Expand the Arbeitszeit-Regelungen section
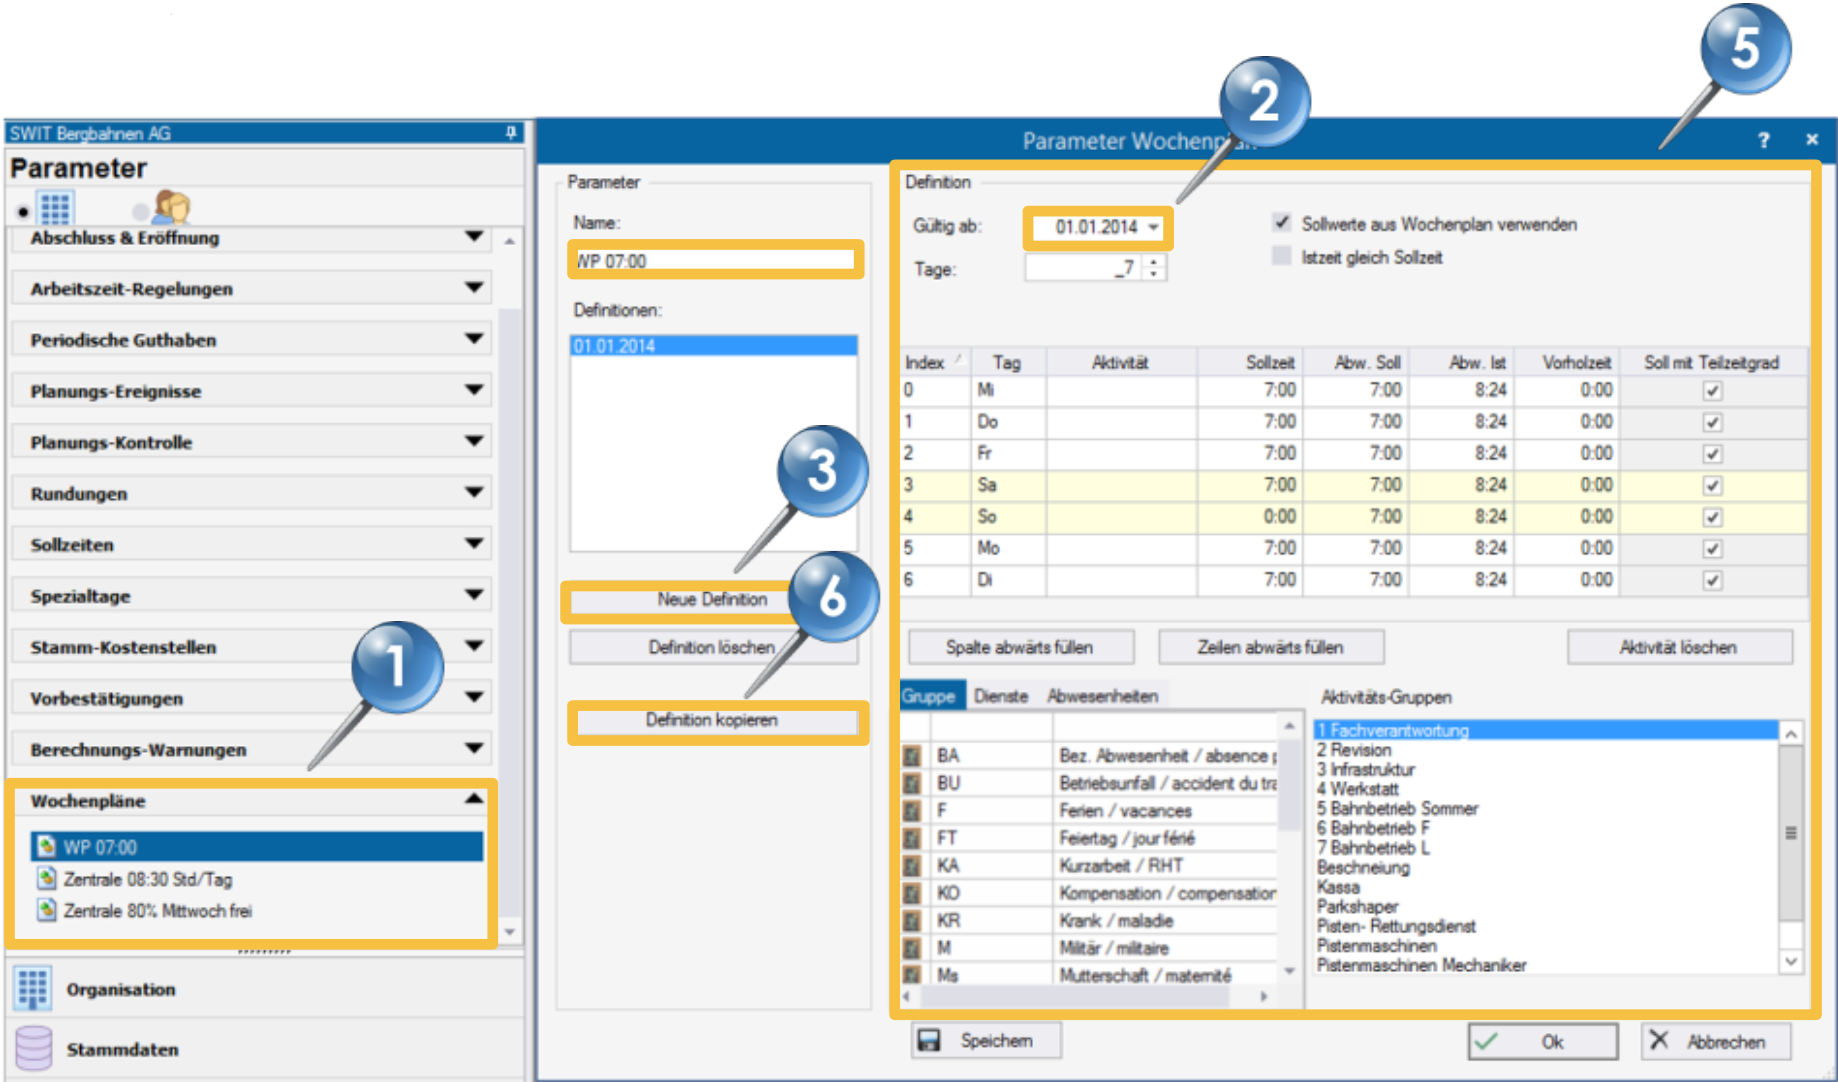The height and width of the screenshot is (1082, 1838). click(x=474, y=288)
